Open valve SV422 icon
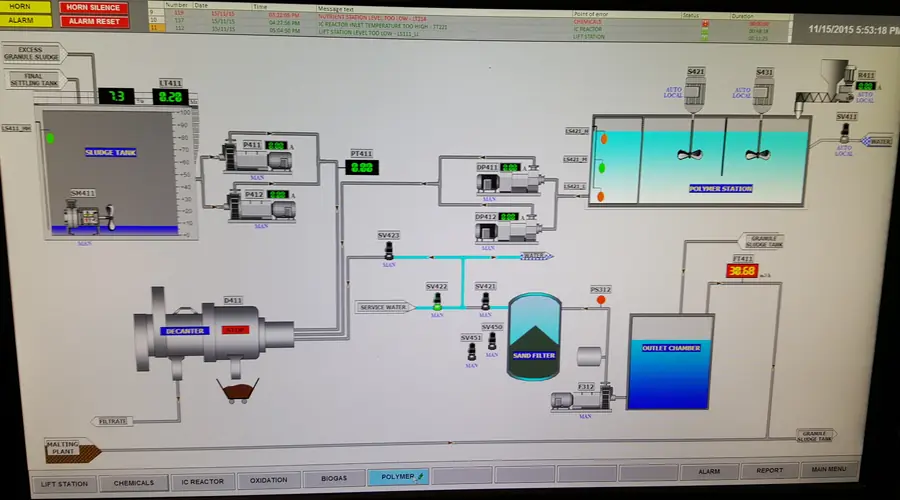The height and width of the screenshot is (500, 900). pyautogui.click(x=437, y=301)
